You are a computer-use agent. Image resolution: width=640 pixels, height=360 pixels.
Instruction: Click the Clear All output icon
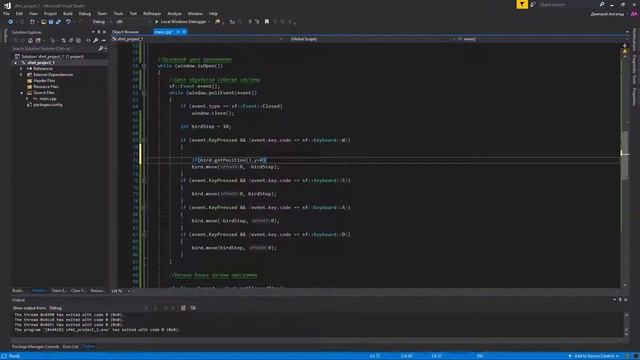click(x=183, y=308)
